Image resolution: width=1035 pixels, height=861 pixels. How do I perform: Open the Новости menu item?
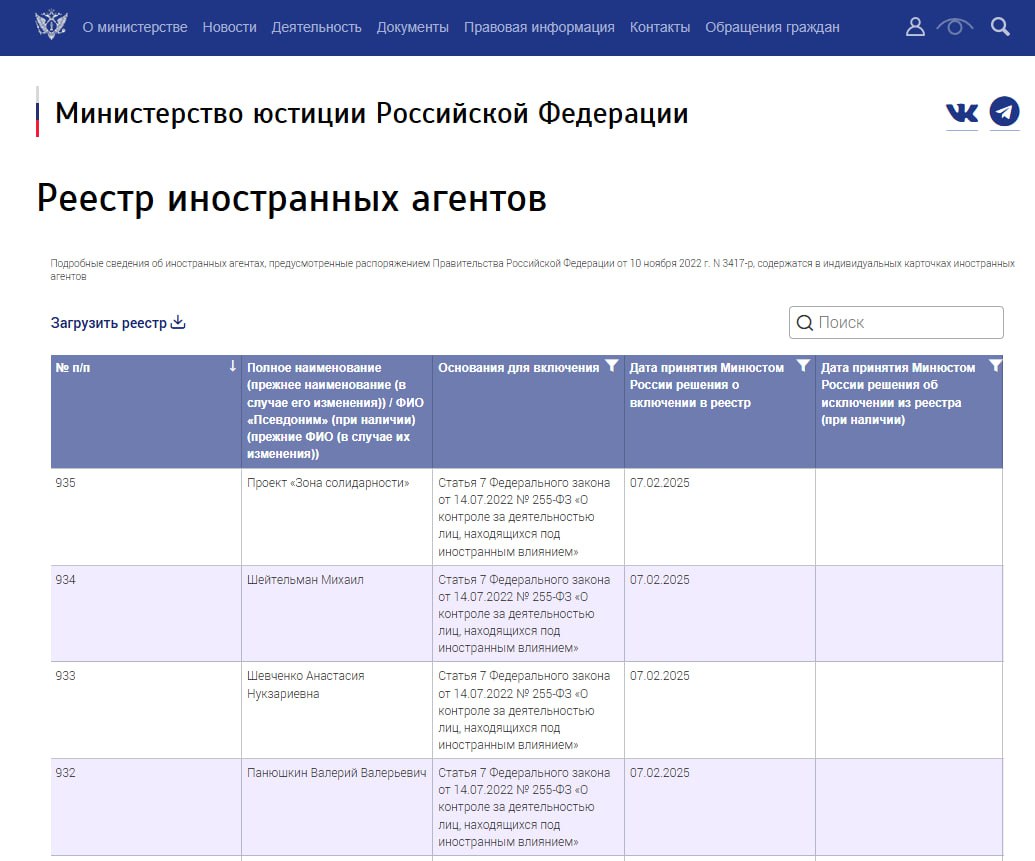[229, 27]
